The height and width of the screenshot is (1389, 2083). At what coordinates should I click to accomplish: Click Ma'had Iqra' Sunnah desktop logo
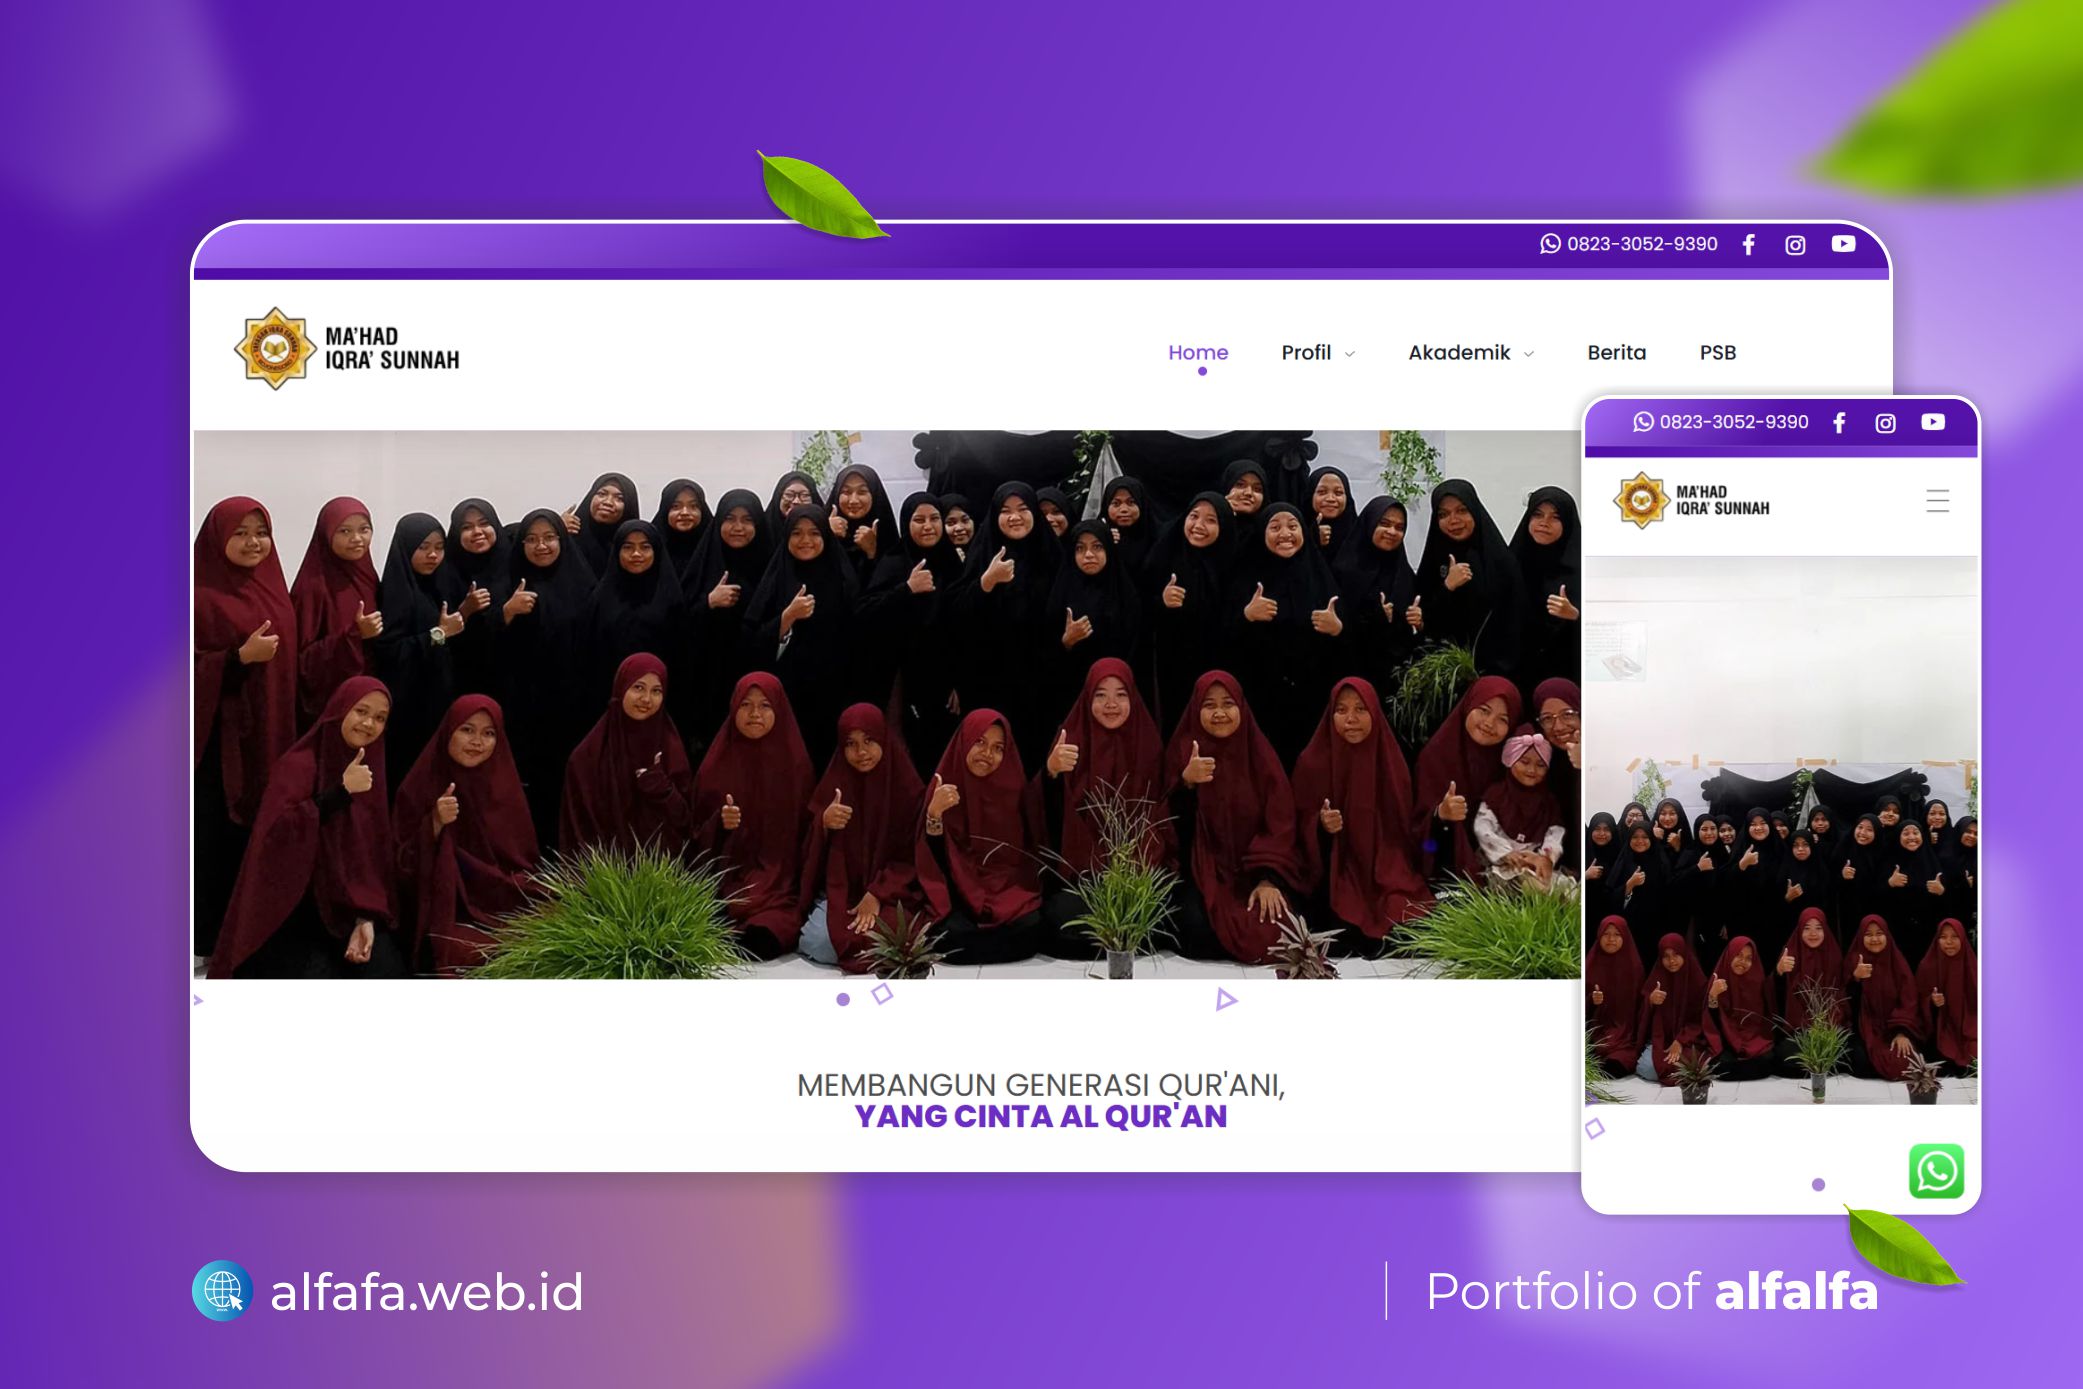[x=347, y=349]
